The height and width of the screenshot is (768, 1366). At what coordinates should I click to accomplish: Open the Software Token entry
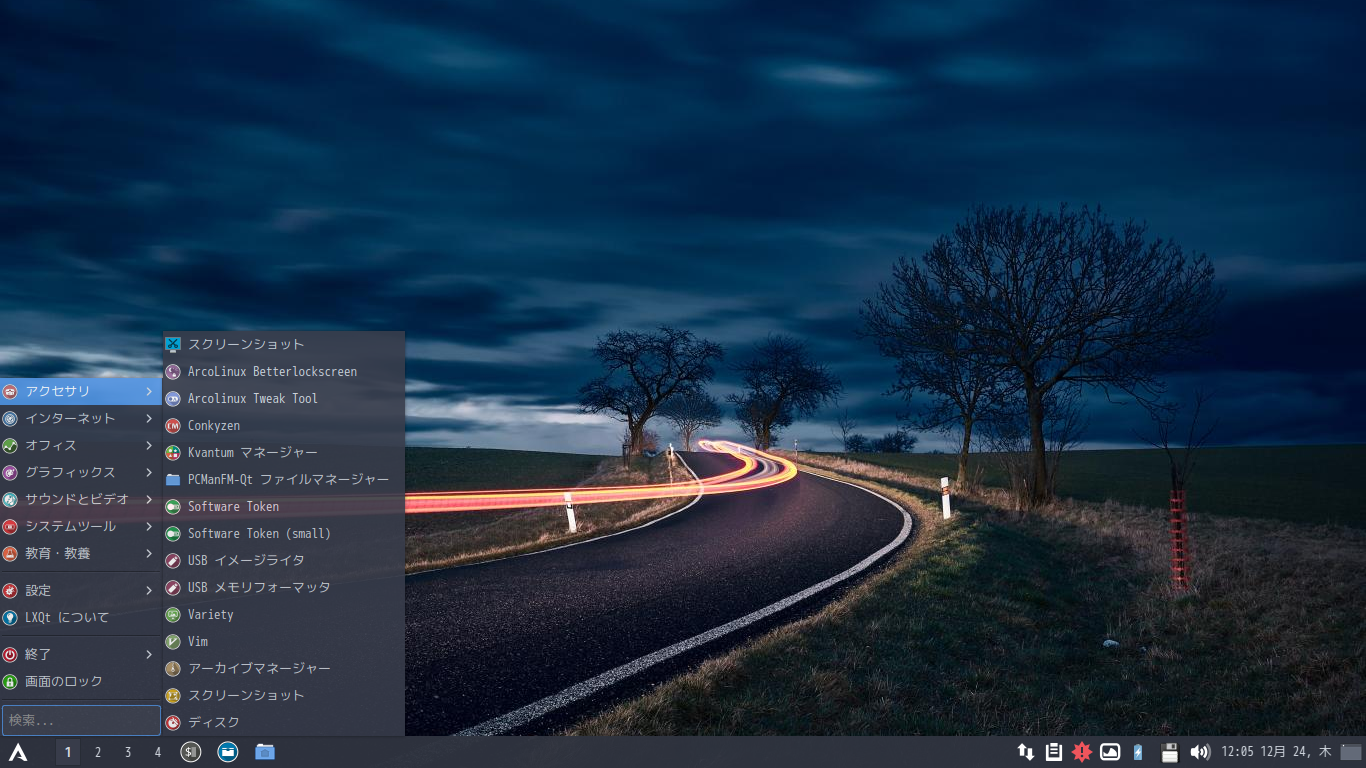(284, 506)
